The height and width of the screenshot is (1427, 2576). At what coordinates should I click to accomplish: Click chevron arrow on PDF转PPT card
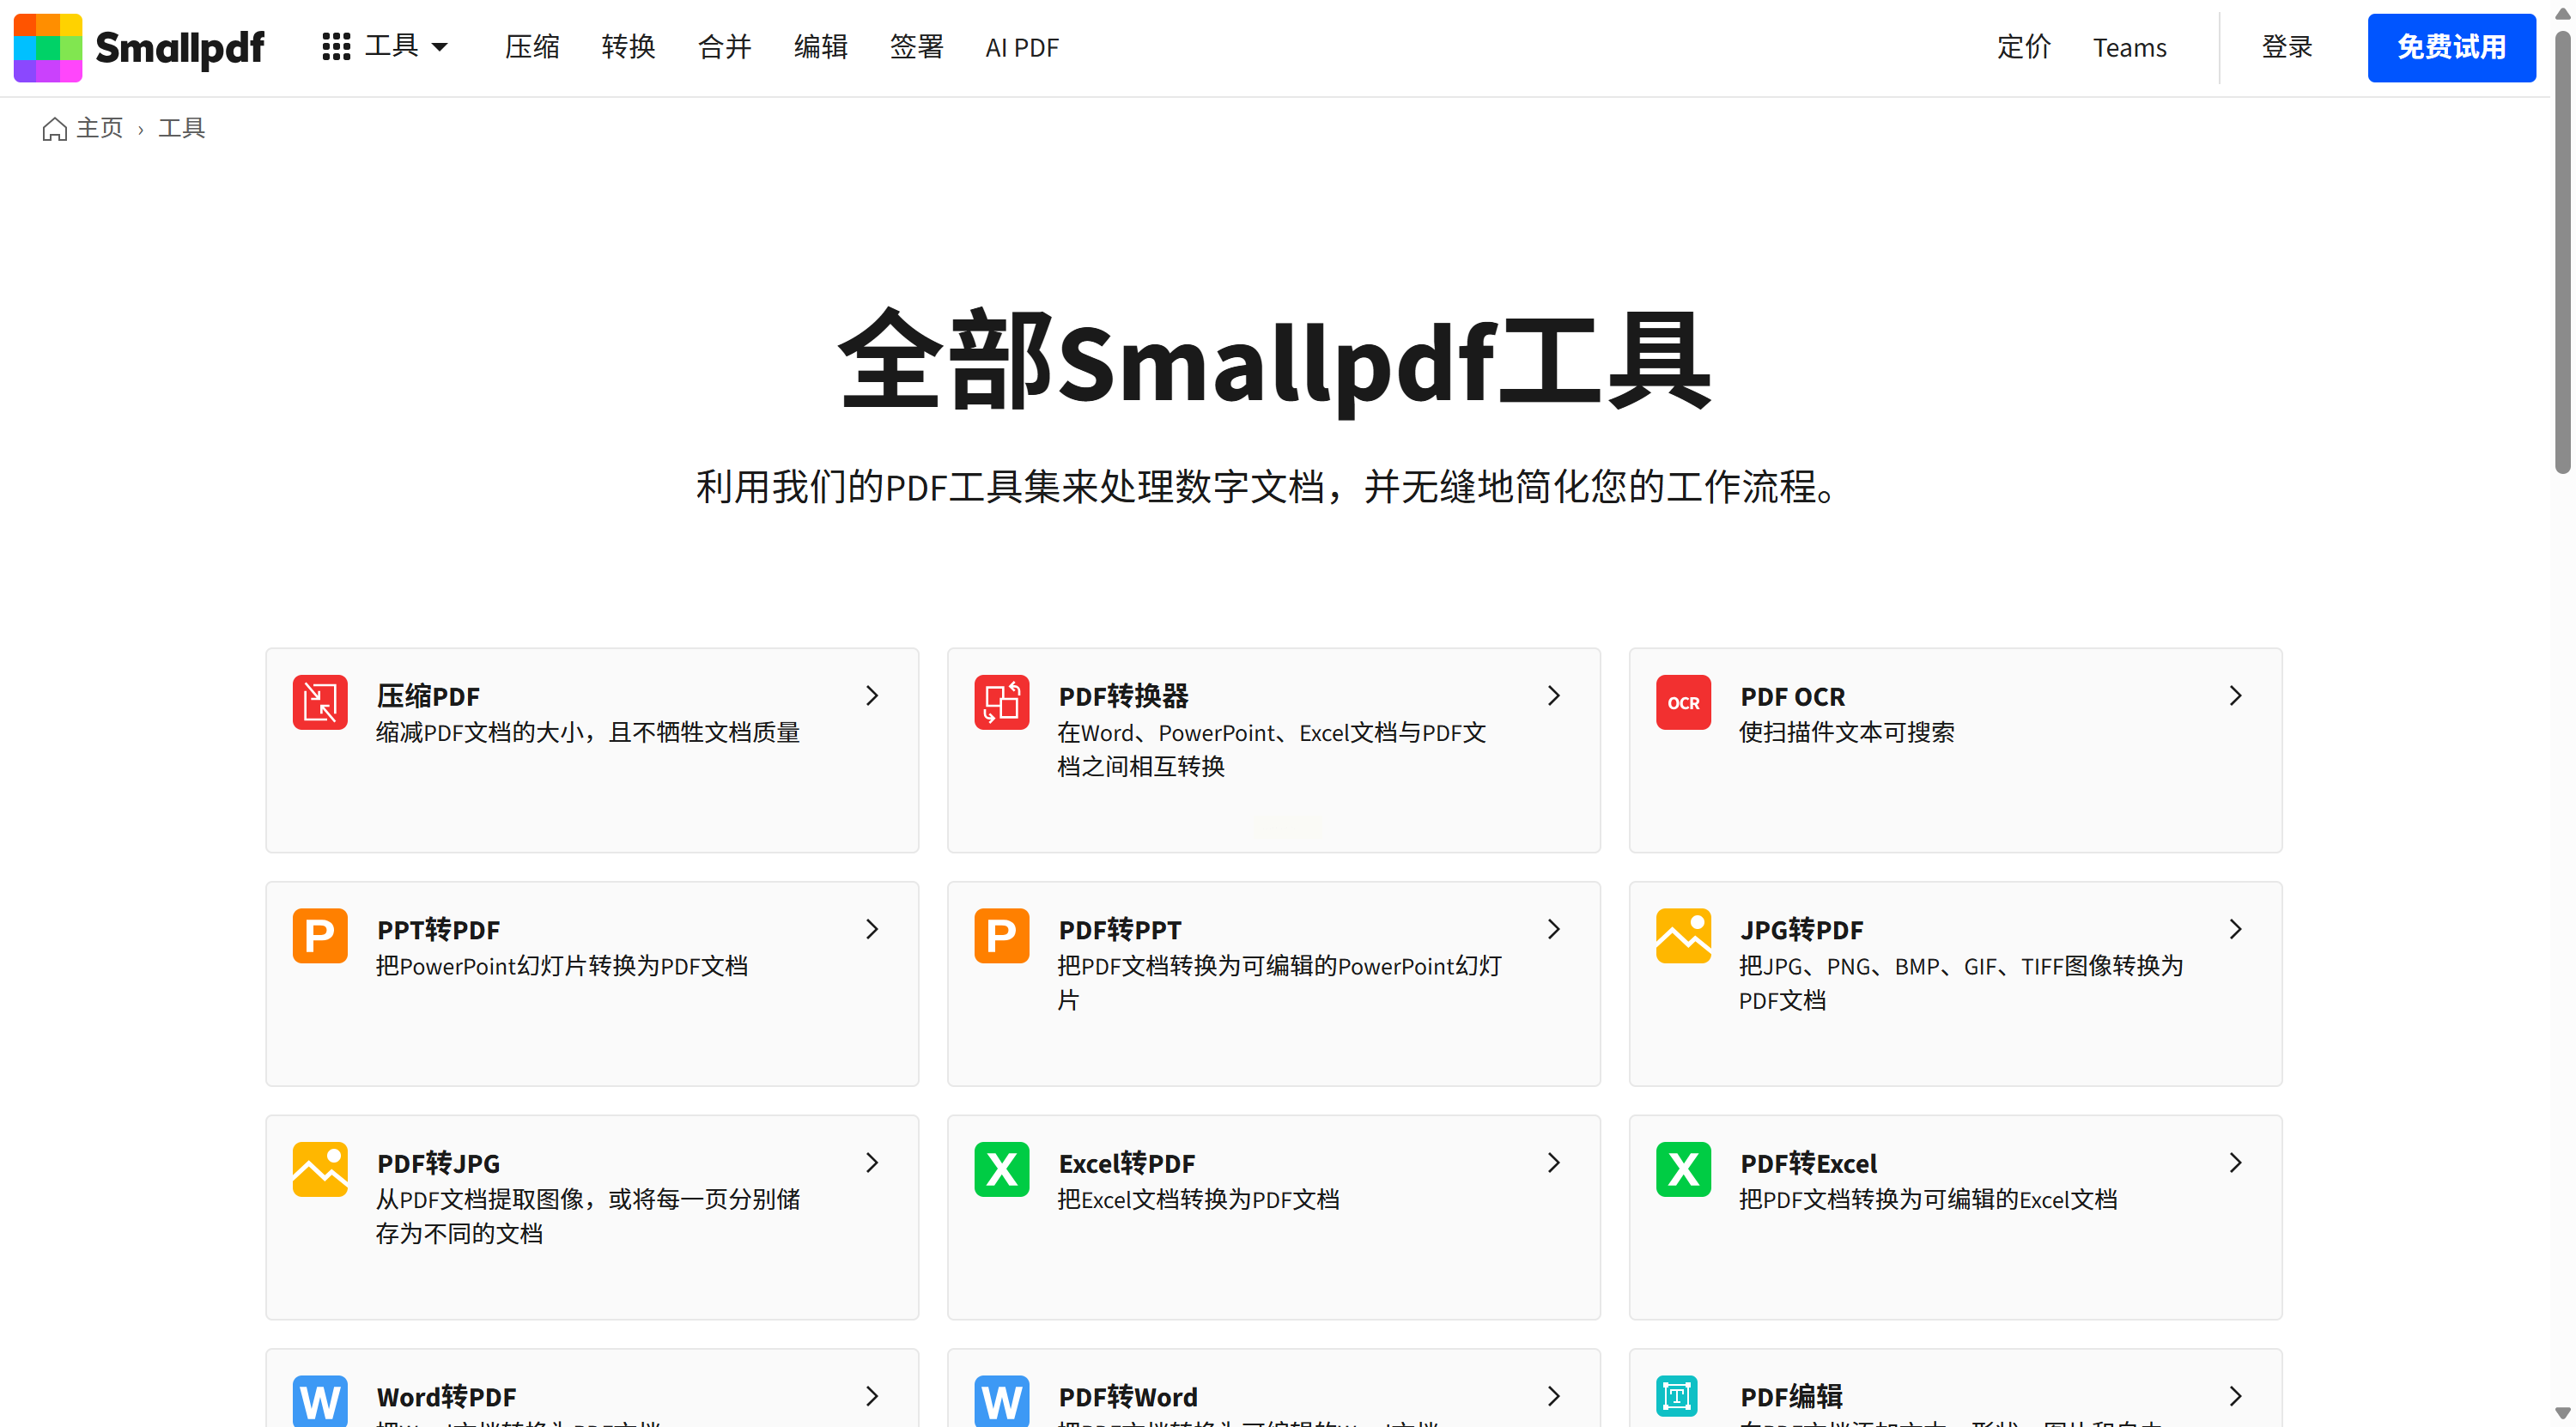[x=1554, y=929]
